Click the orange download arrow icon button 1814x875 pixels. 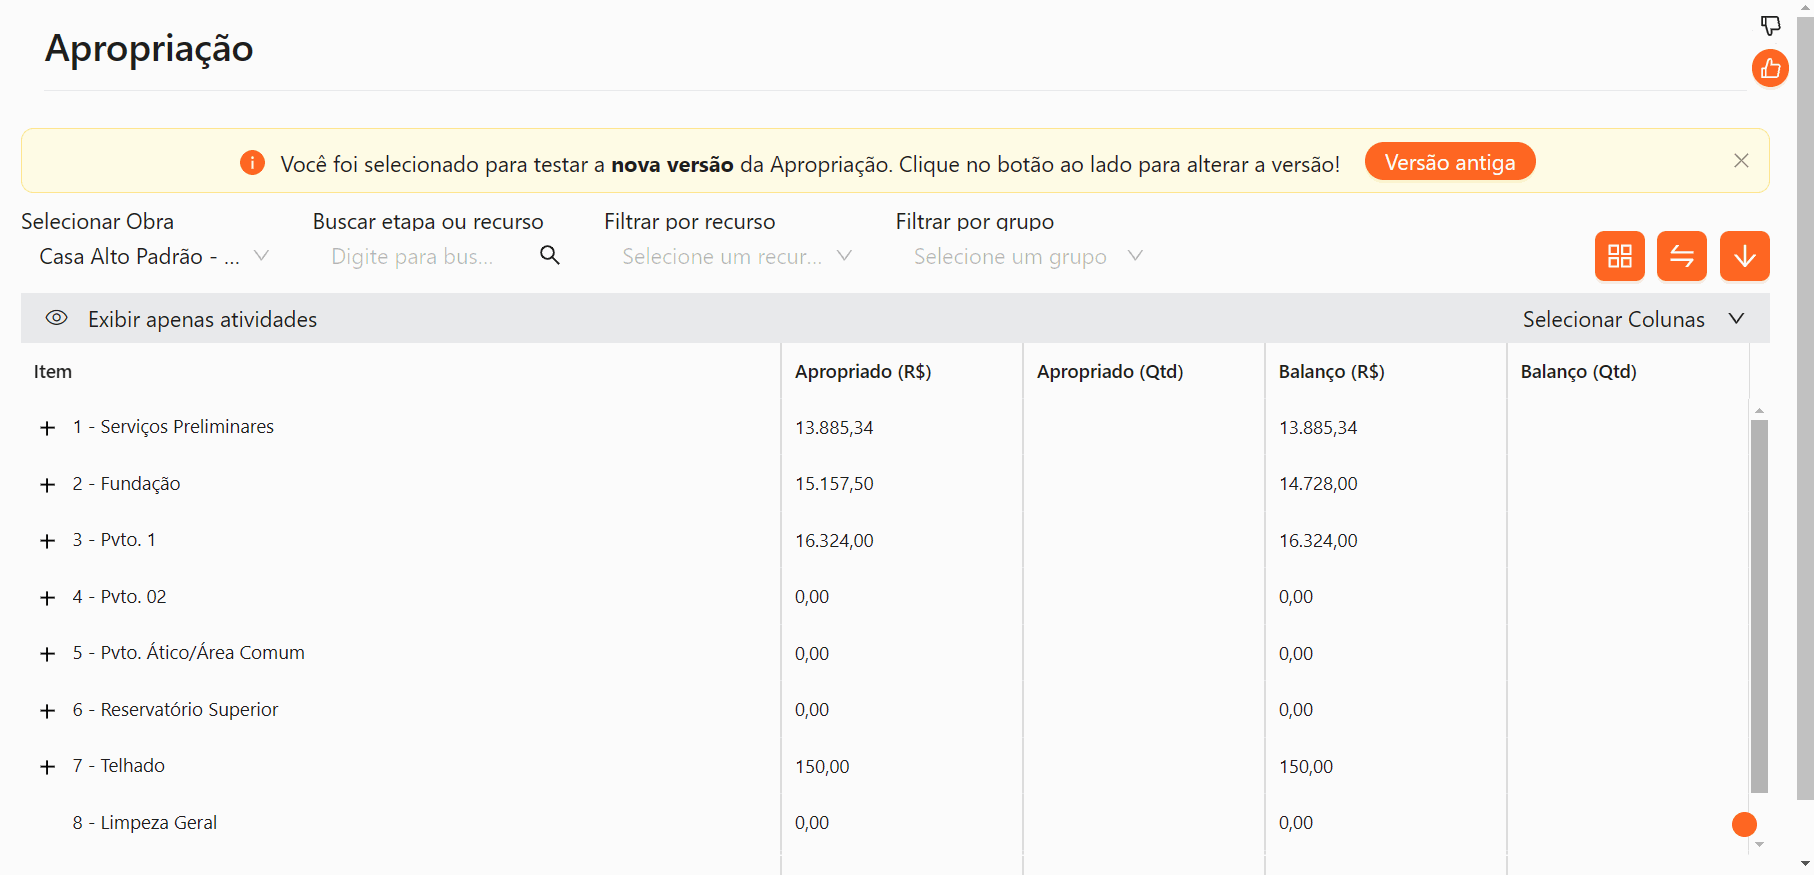1744,256
